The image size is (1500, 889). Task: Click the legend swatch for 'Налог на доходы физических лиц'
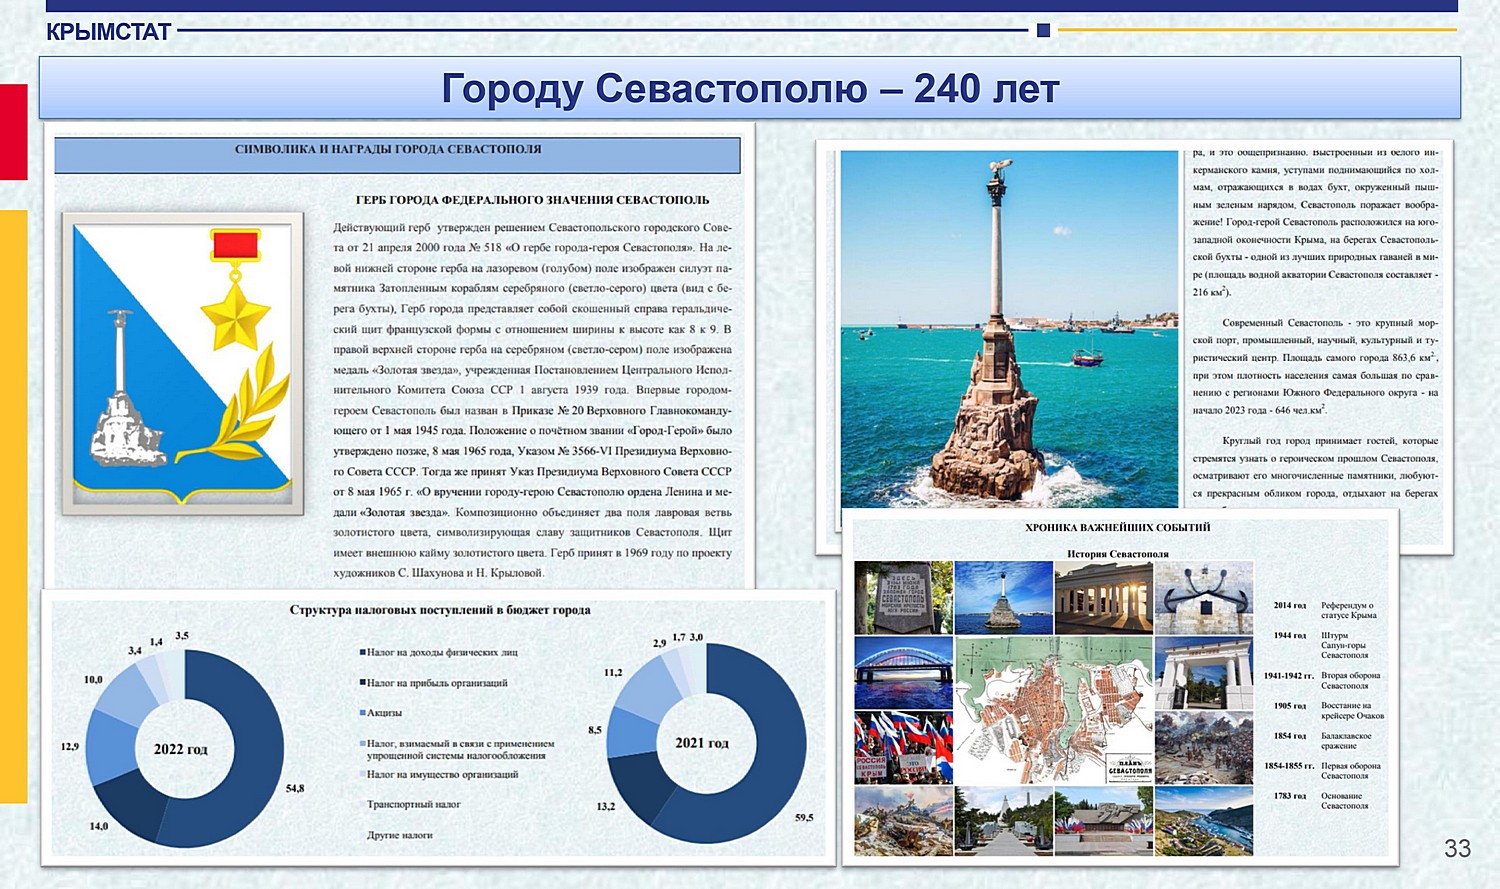[362, 653]
